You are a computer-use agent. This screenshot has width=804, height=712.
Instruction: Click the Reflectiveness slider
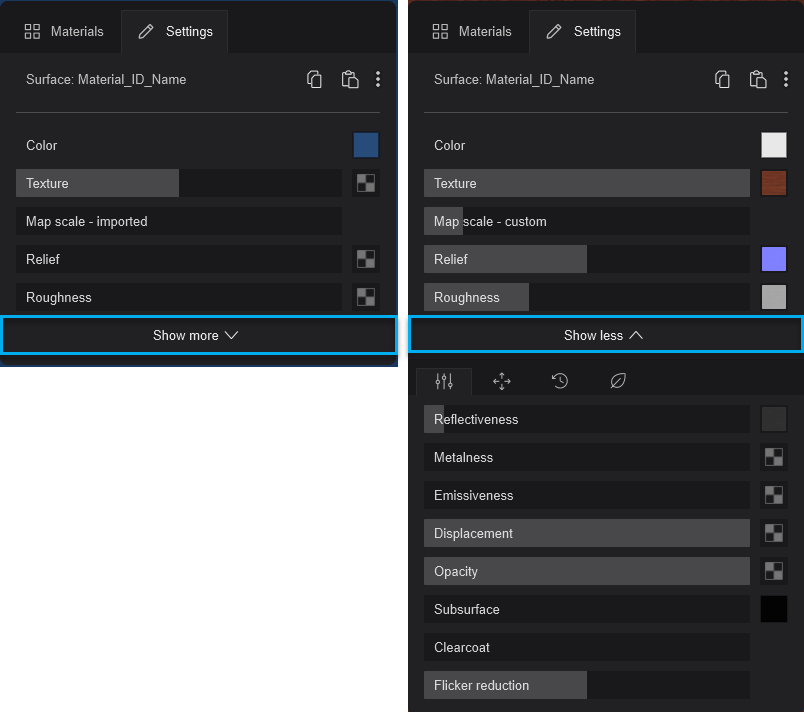587,419
